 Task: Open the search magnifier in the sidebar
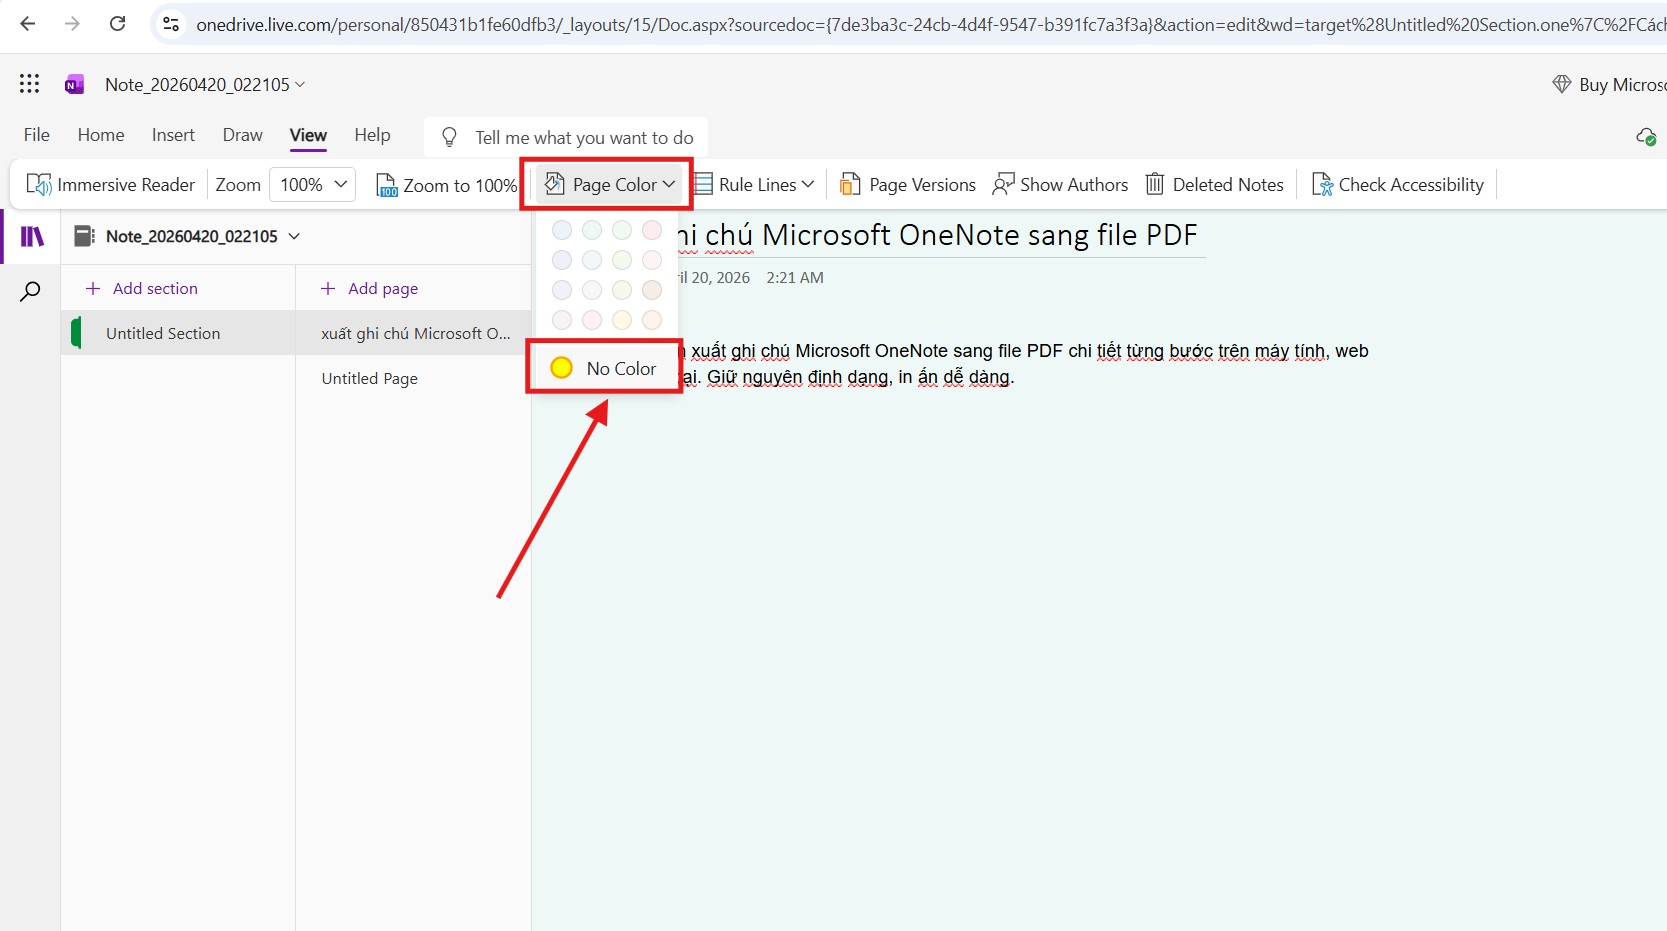[31, 291]
